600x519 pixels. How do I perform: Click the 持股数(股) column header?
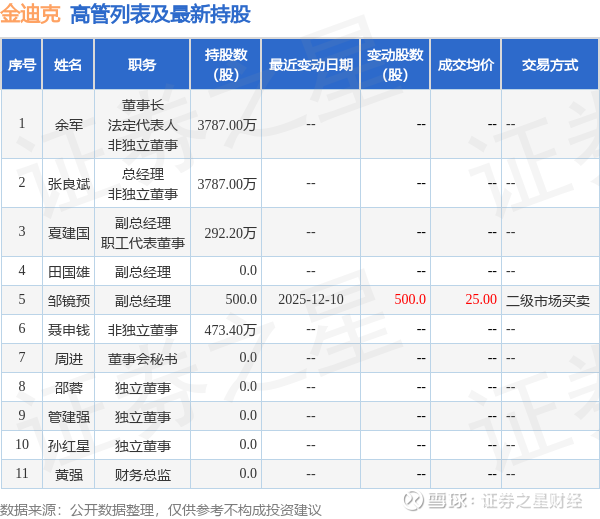click(x=226, y=64)
